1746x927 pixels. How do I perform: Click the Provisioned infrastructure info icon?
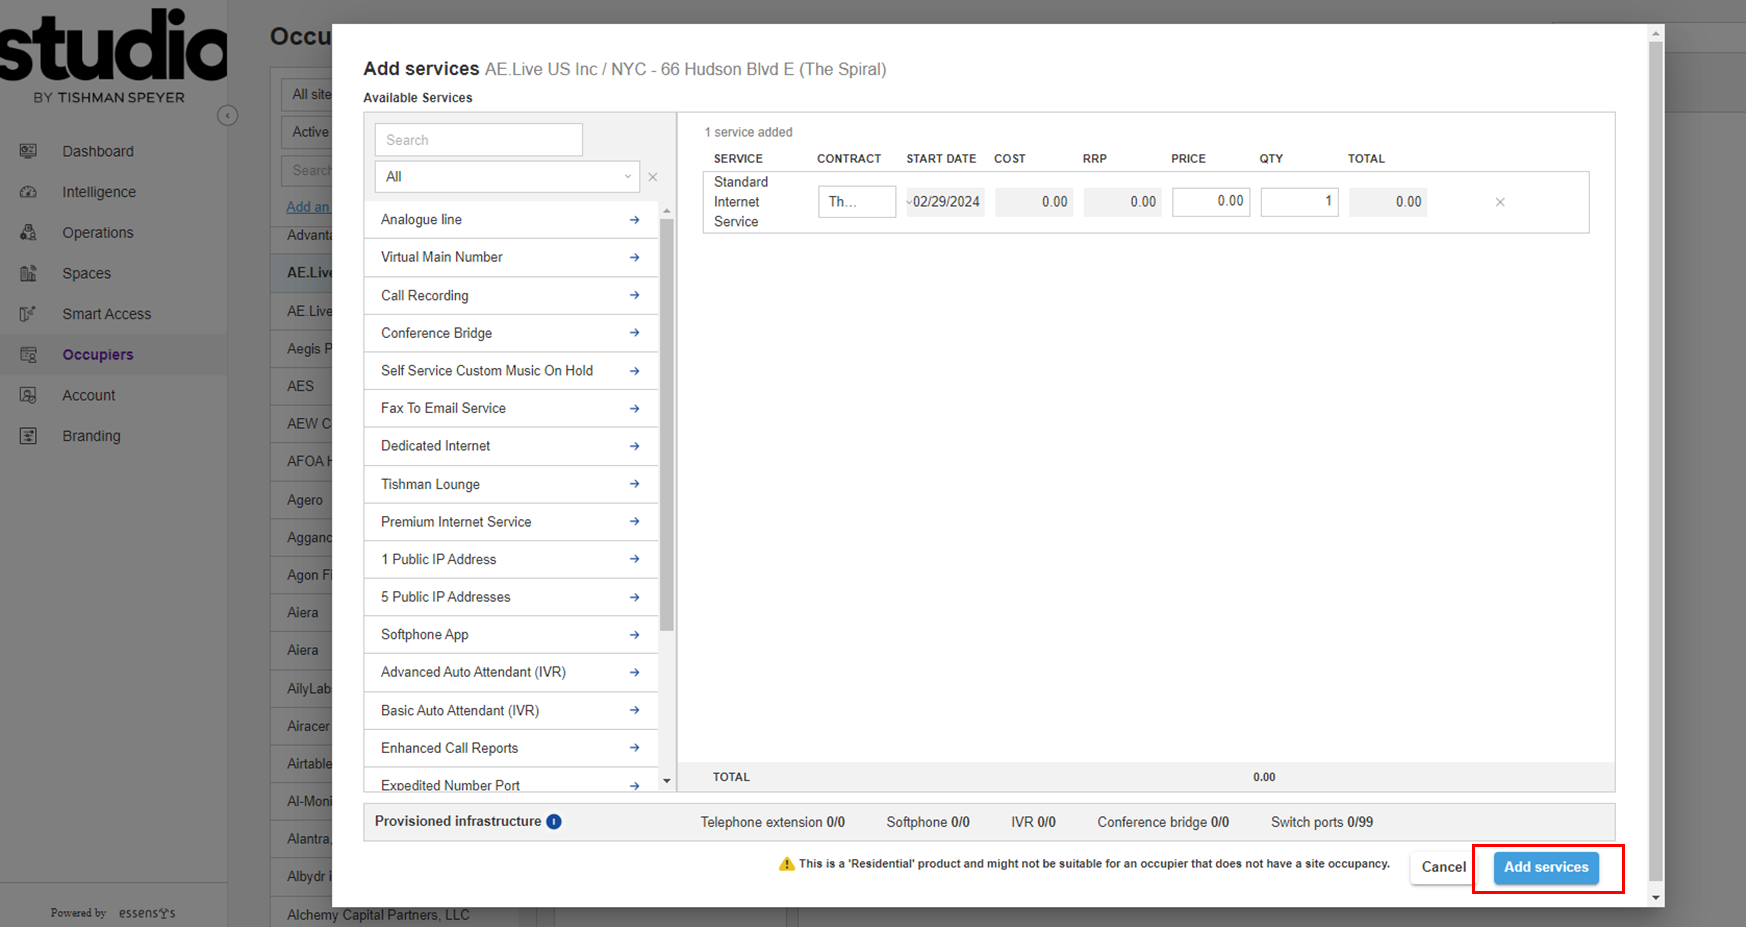click(554, 822)
